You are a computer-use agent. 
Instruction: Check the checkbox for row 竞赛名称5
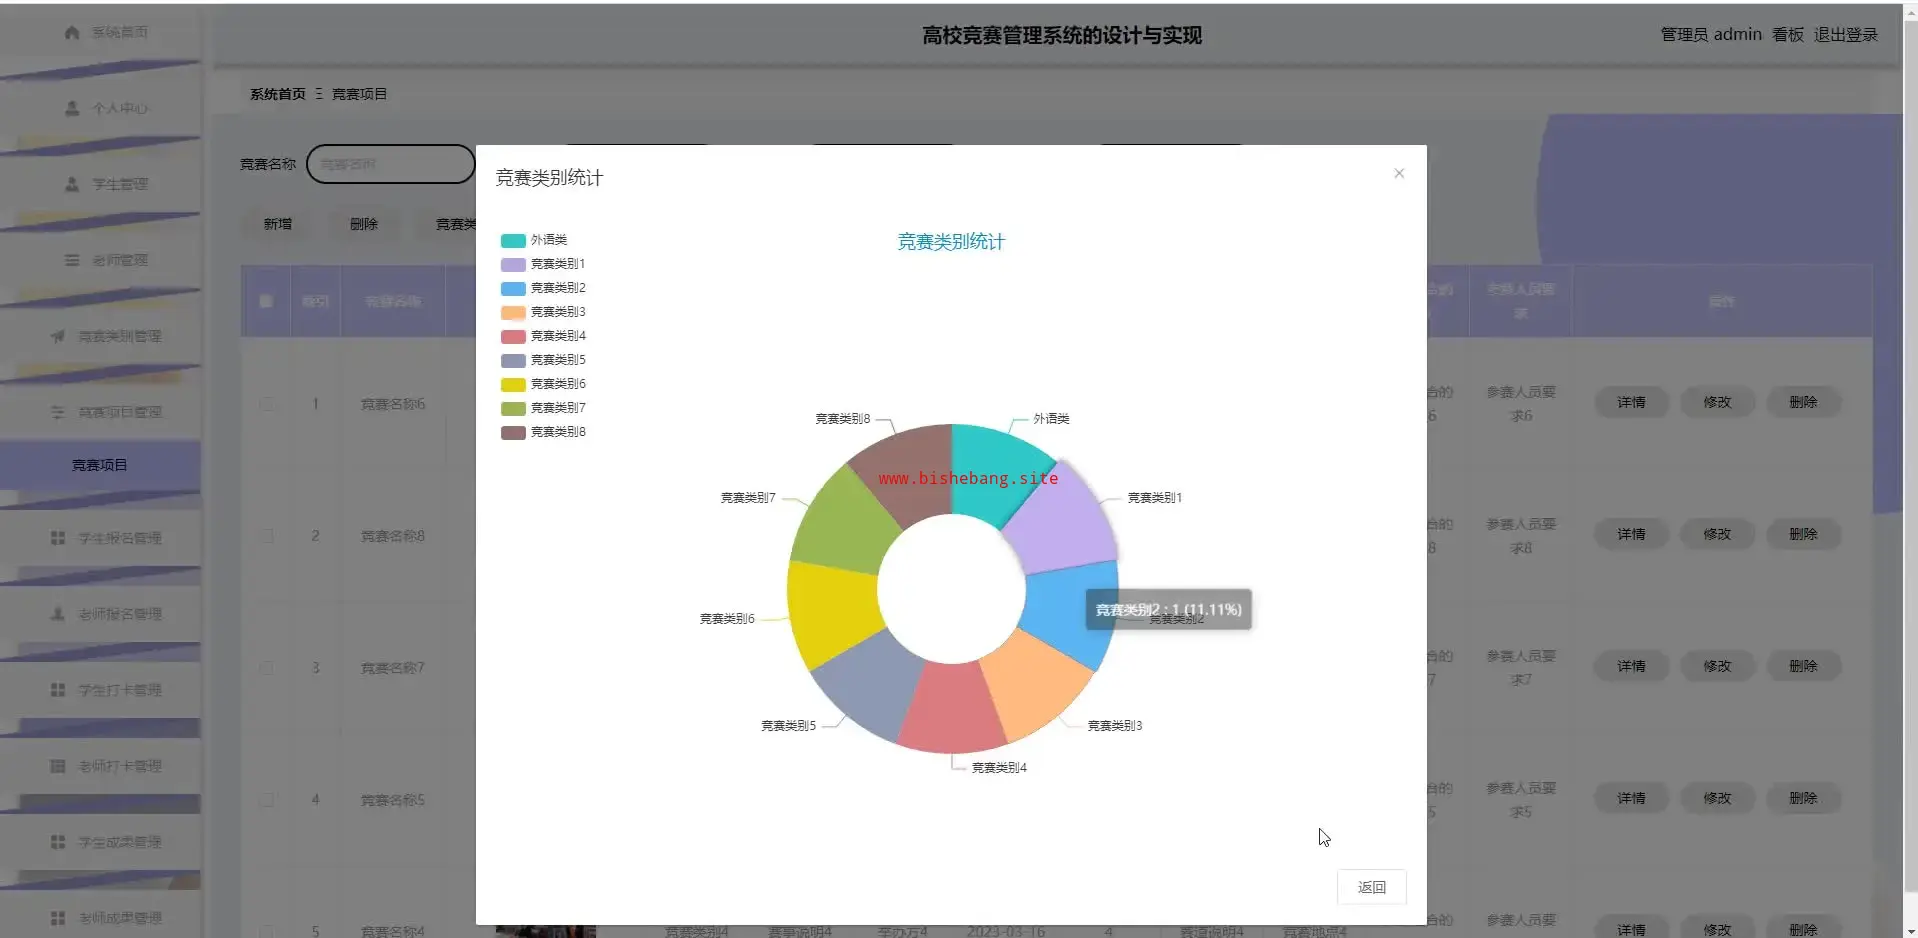point(266,800)
